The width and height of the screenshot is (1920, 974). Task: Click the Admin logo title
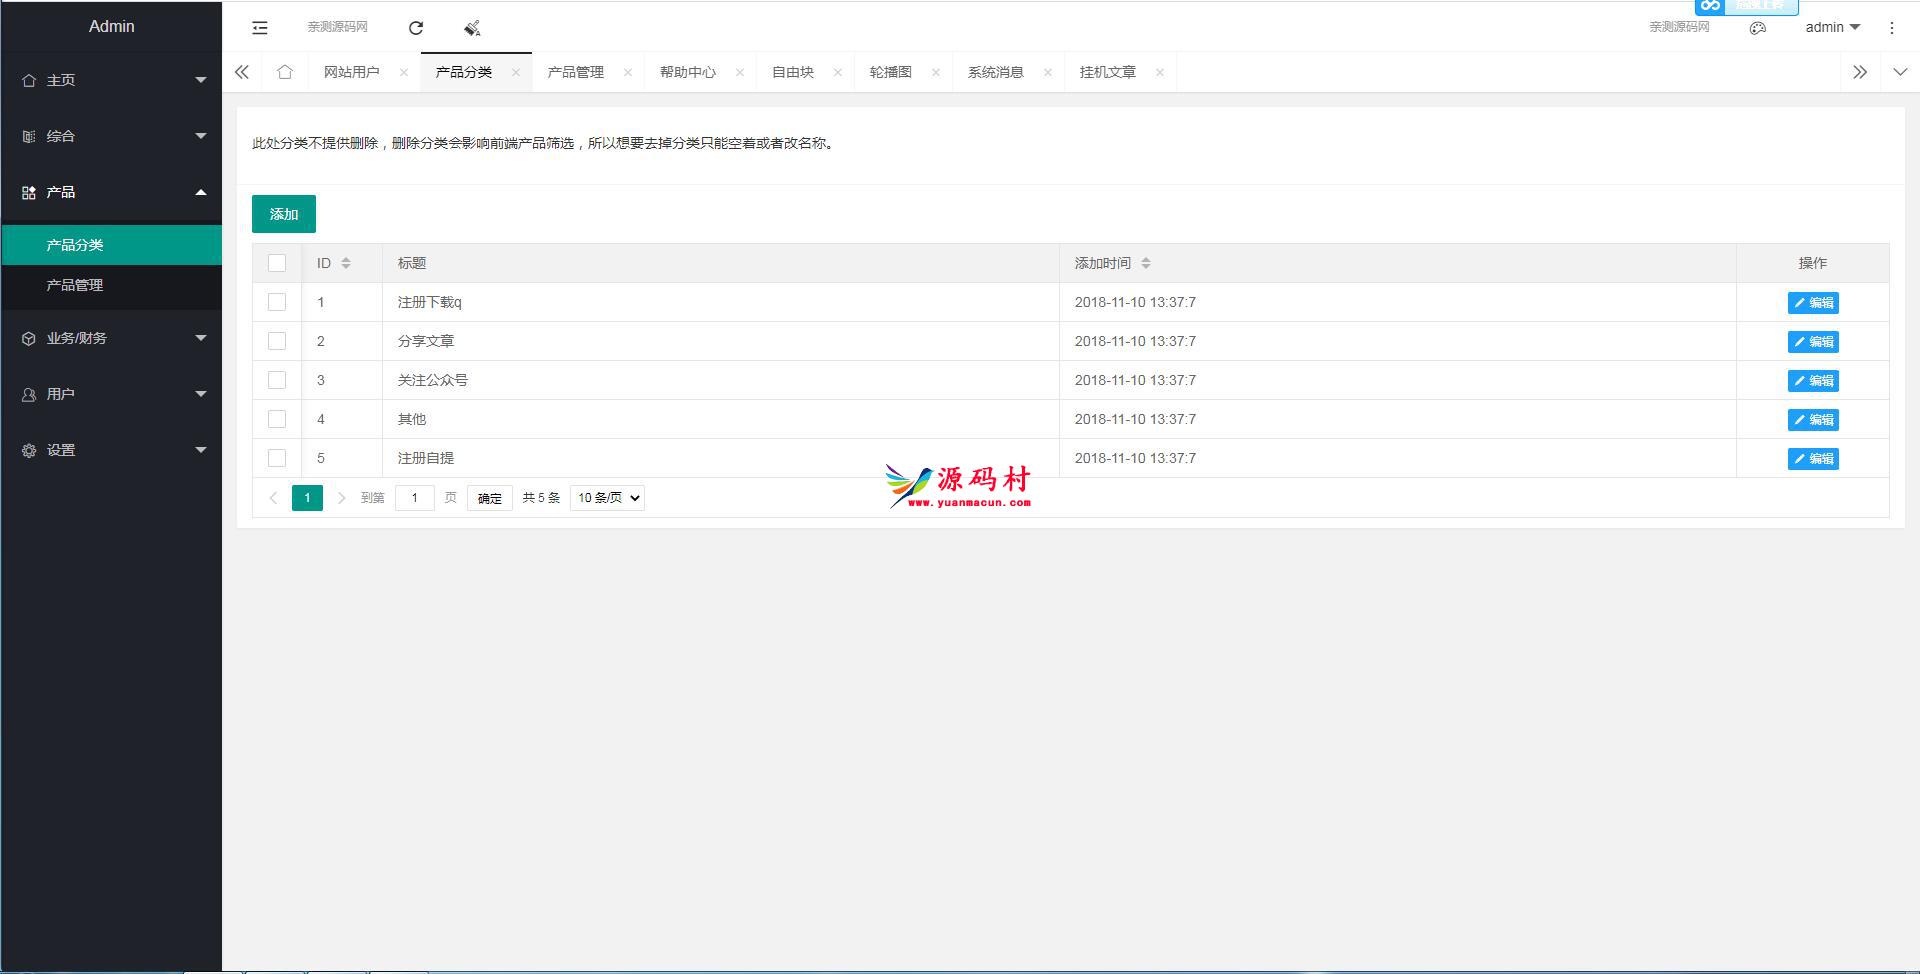pyautogui.click(x=111, y=26)
